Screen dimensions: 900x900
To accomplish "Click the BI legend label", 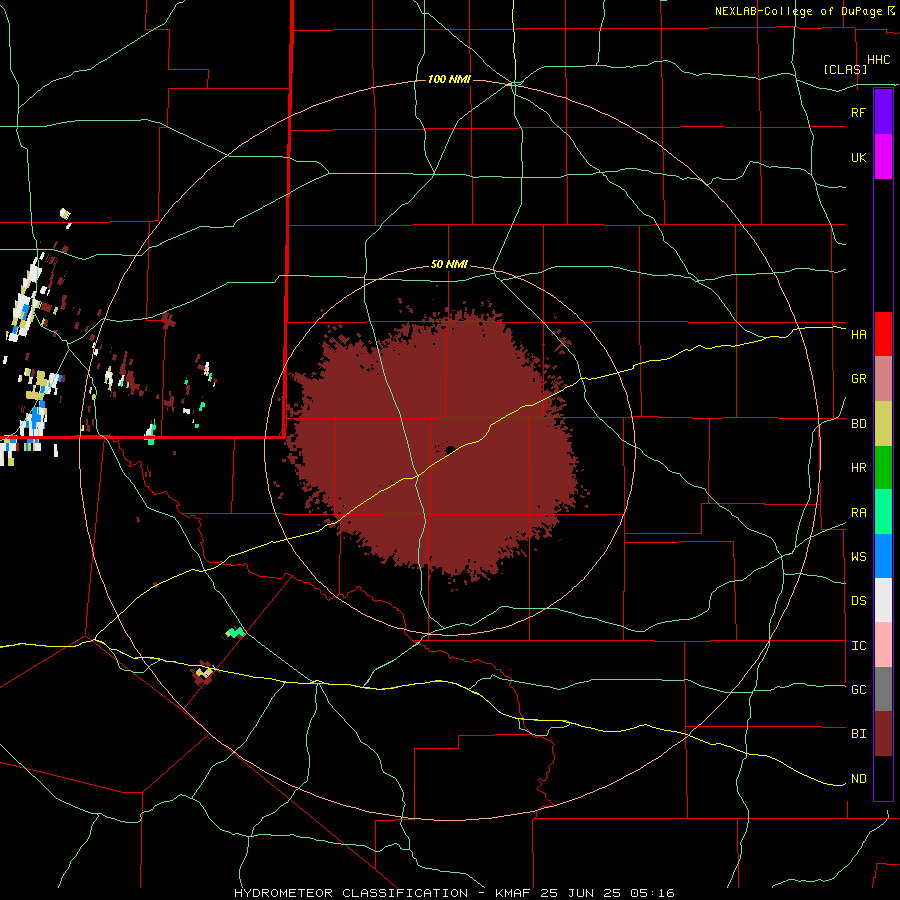I will click(858, 734).
